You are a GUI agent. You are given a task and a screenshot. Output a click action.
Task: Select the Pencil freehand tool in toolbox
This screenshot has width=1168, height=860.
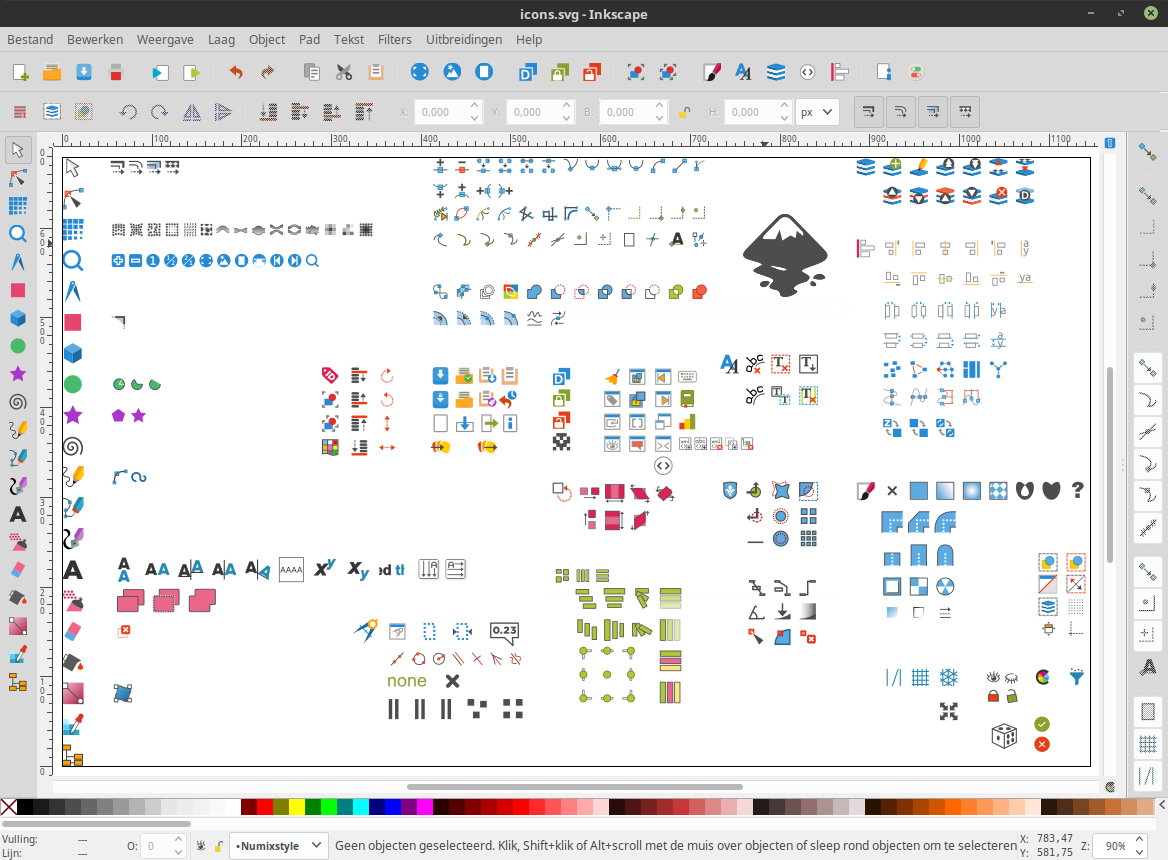[18, 430]
